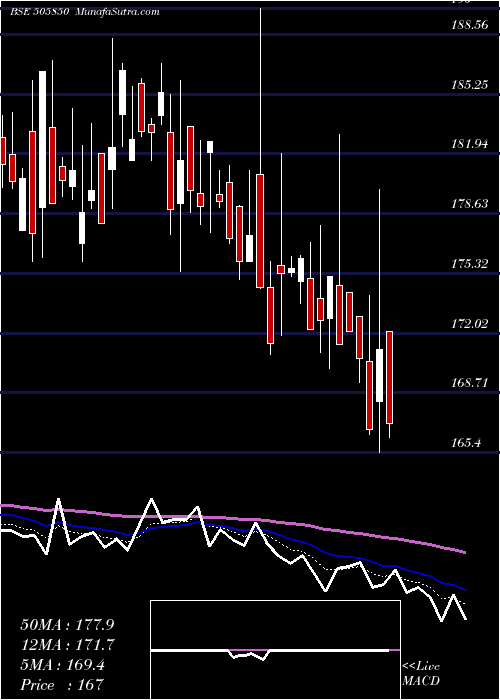
Task: Click the 185.25 price axis label
Action: [469, 85]
